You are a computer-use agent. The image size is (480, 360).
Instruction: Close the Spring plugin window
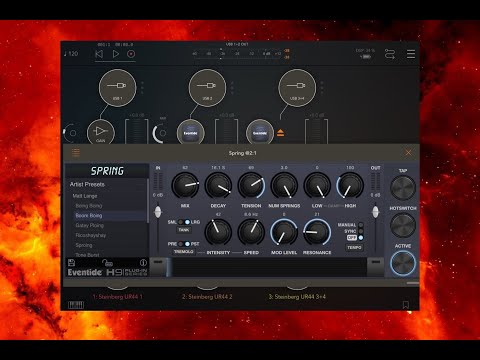click(x=408, y=153)
